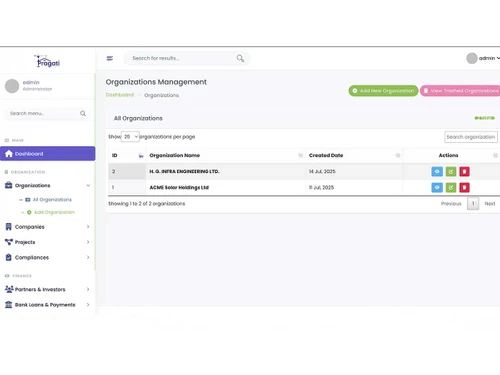Go to Next page of results
Screen dimensions: 500x375
pos(490,204)
